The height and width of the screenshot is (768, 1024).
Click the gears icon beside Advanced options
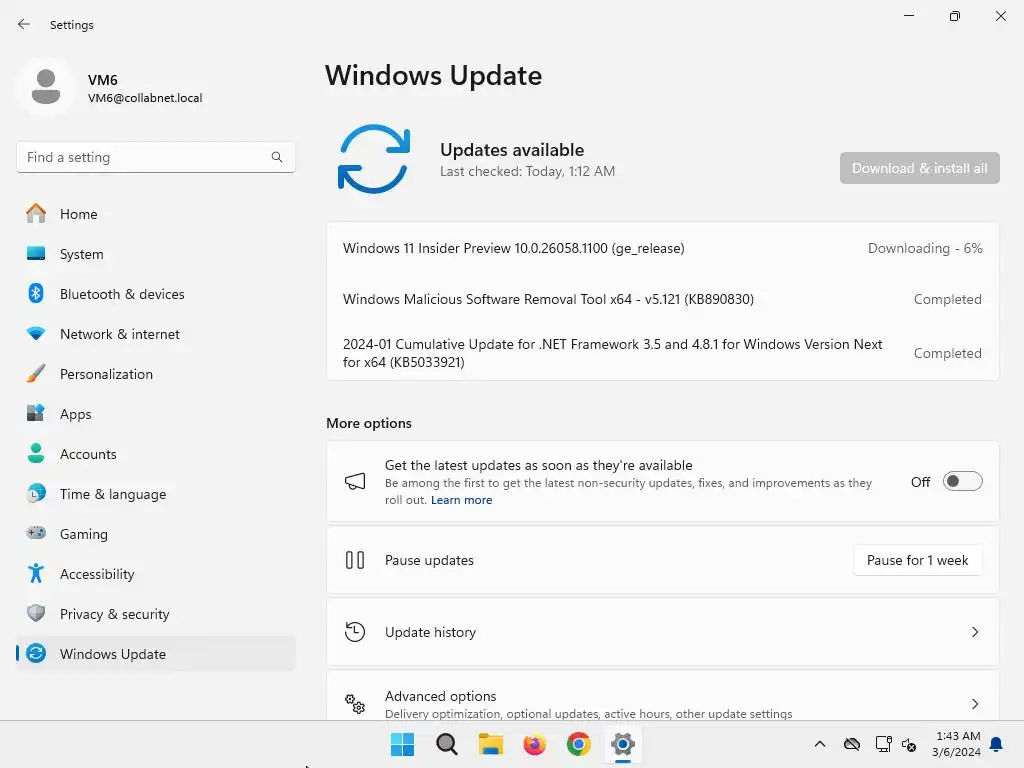(355, 704)
